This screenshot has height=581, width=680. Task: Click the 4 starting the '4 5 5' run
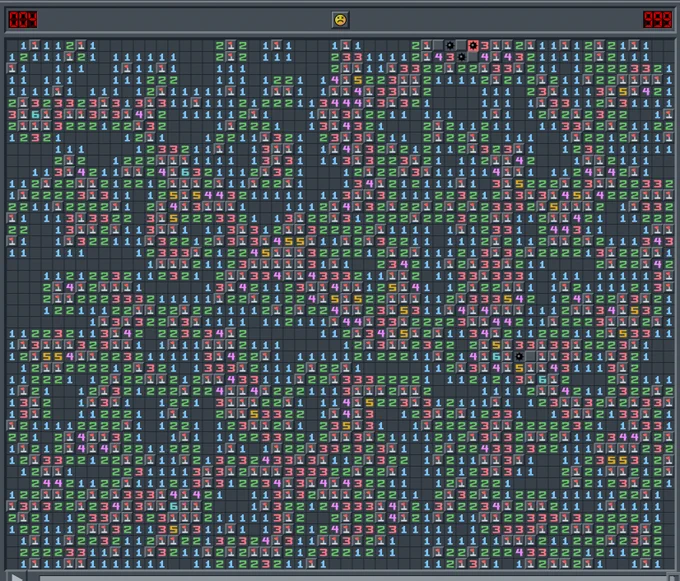point(277,241)
